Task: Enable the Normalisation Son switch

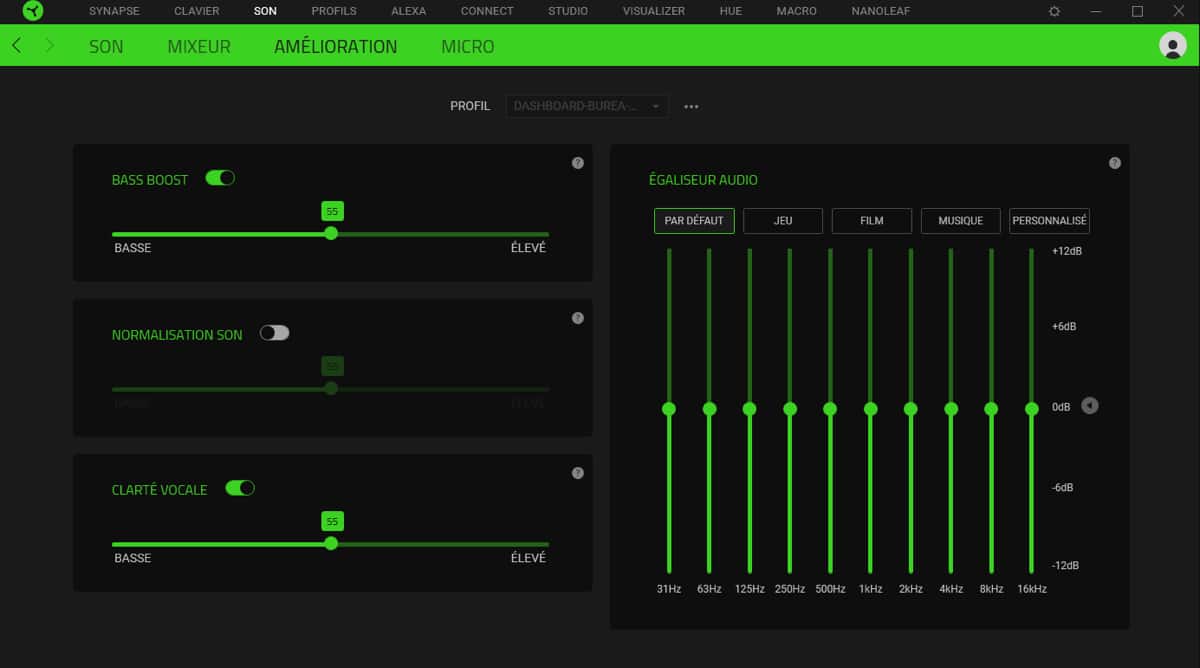Action: (274, 333)
